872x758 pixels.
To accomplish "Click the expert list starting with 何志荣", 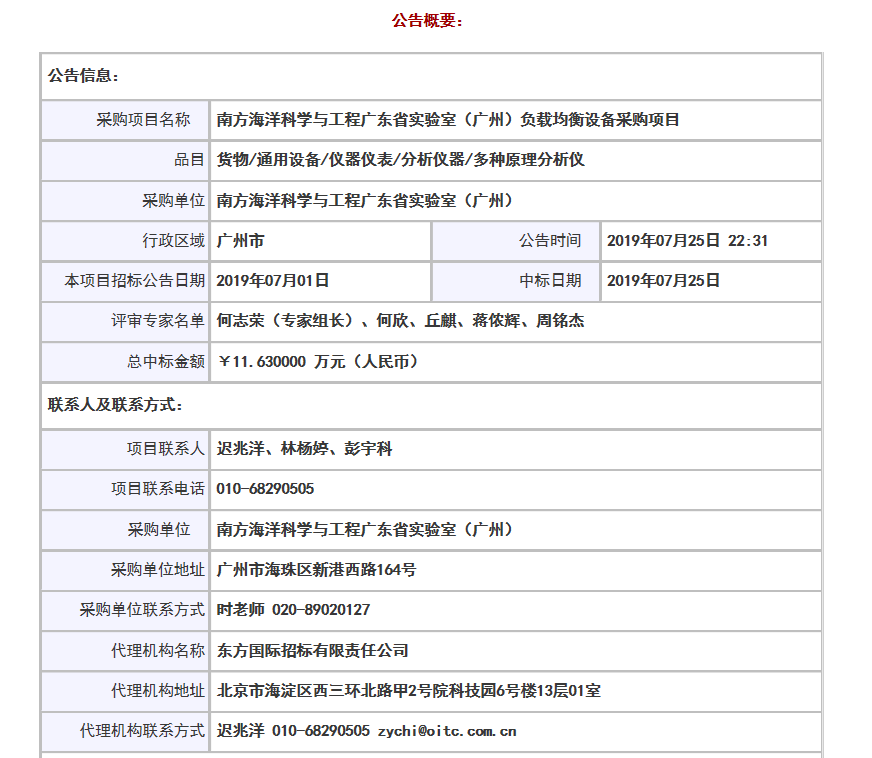I will tap(400, 321).
